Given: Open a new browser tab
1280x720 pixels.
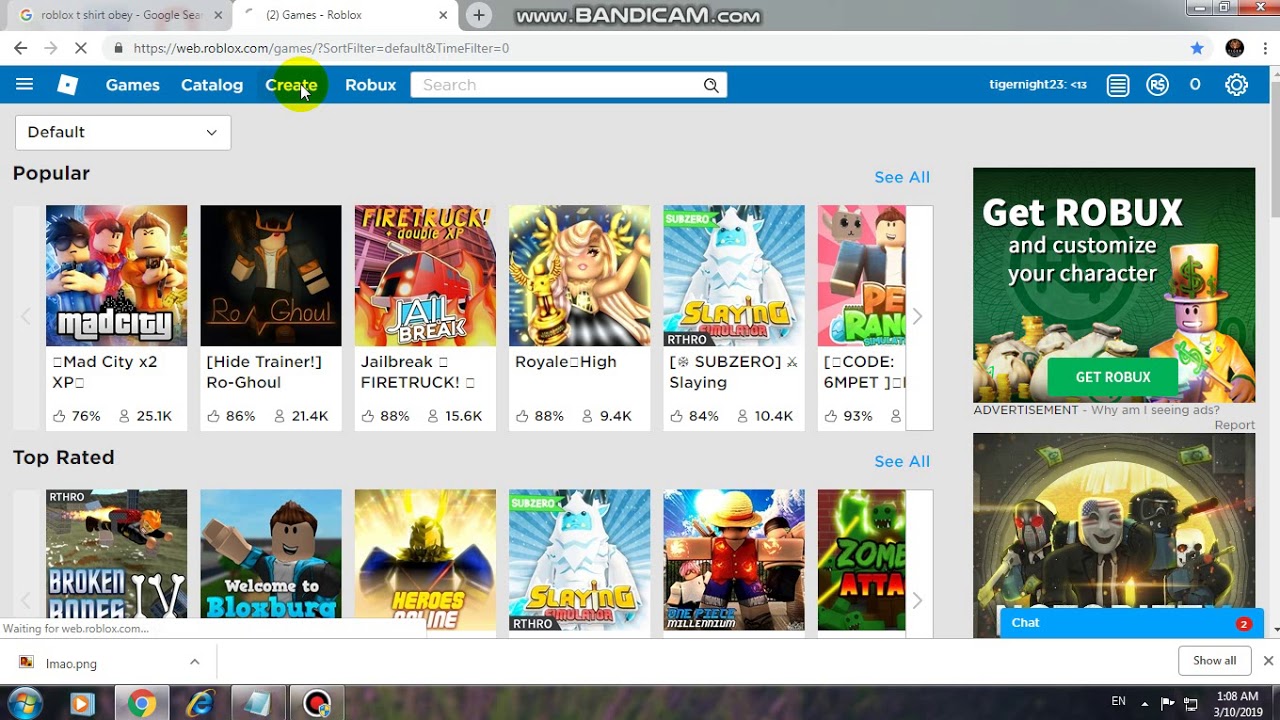Looking at the screenshot, I should (x=479, y=15).
